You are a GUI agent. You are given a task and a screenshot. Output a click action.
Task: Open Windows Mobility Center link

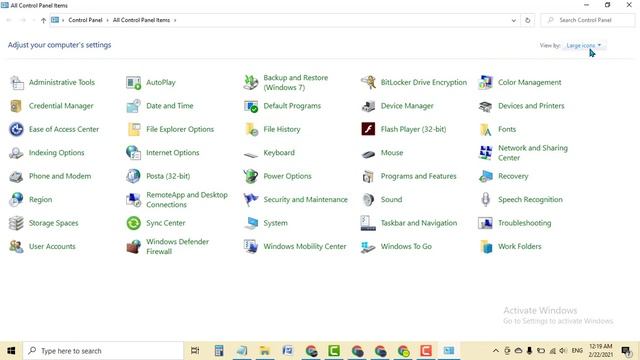click(x=304, y=247)
